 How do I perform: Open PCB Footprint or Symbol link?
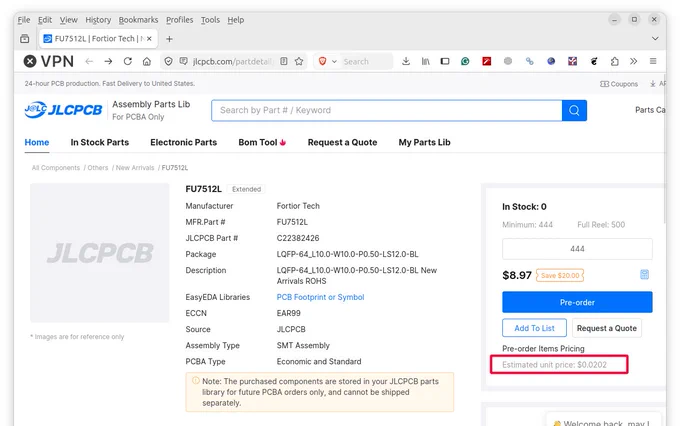pyautogui.click(x=320, y=297)
